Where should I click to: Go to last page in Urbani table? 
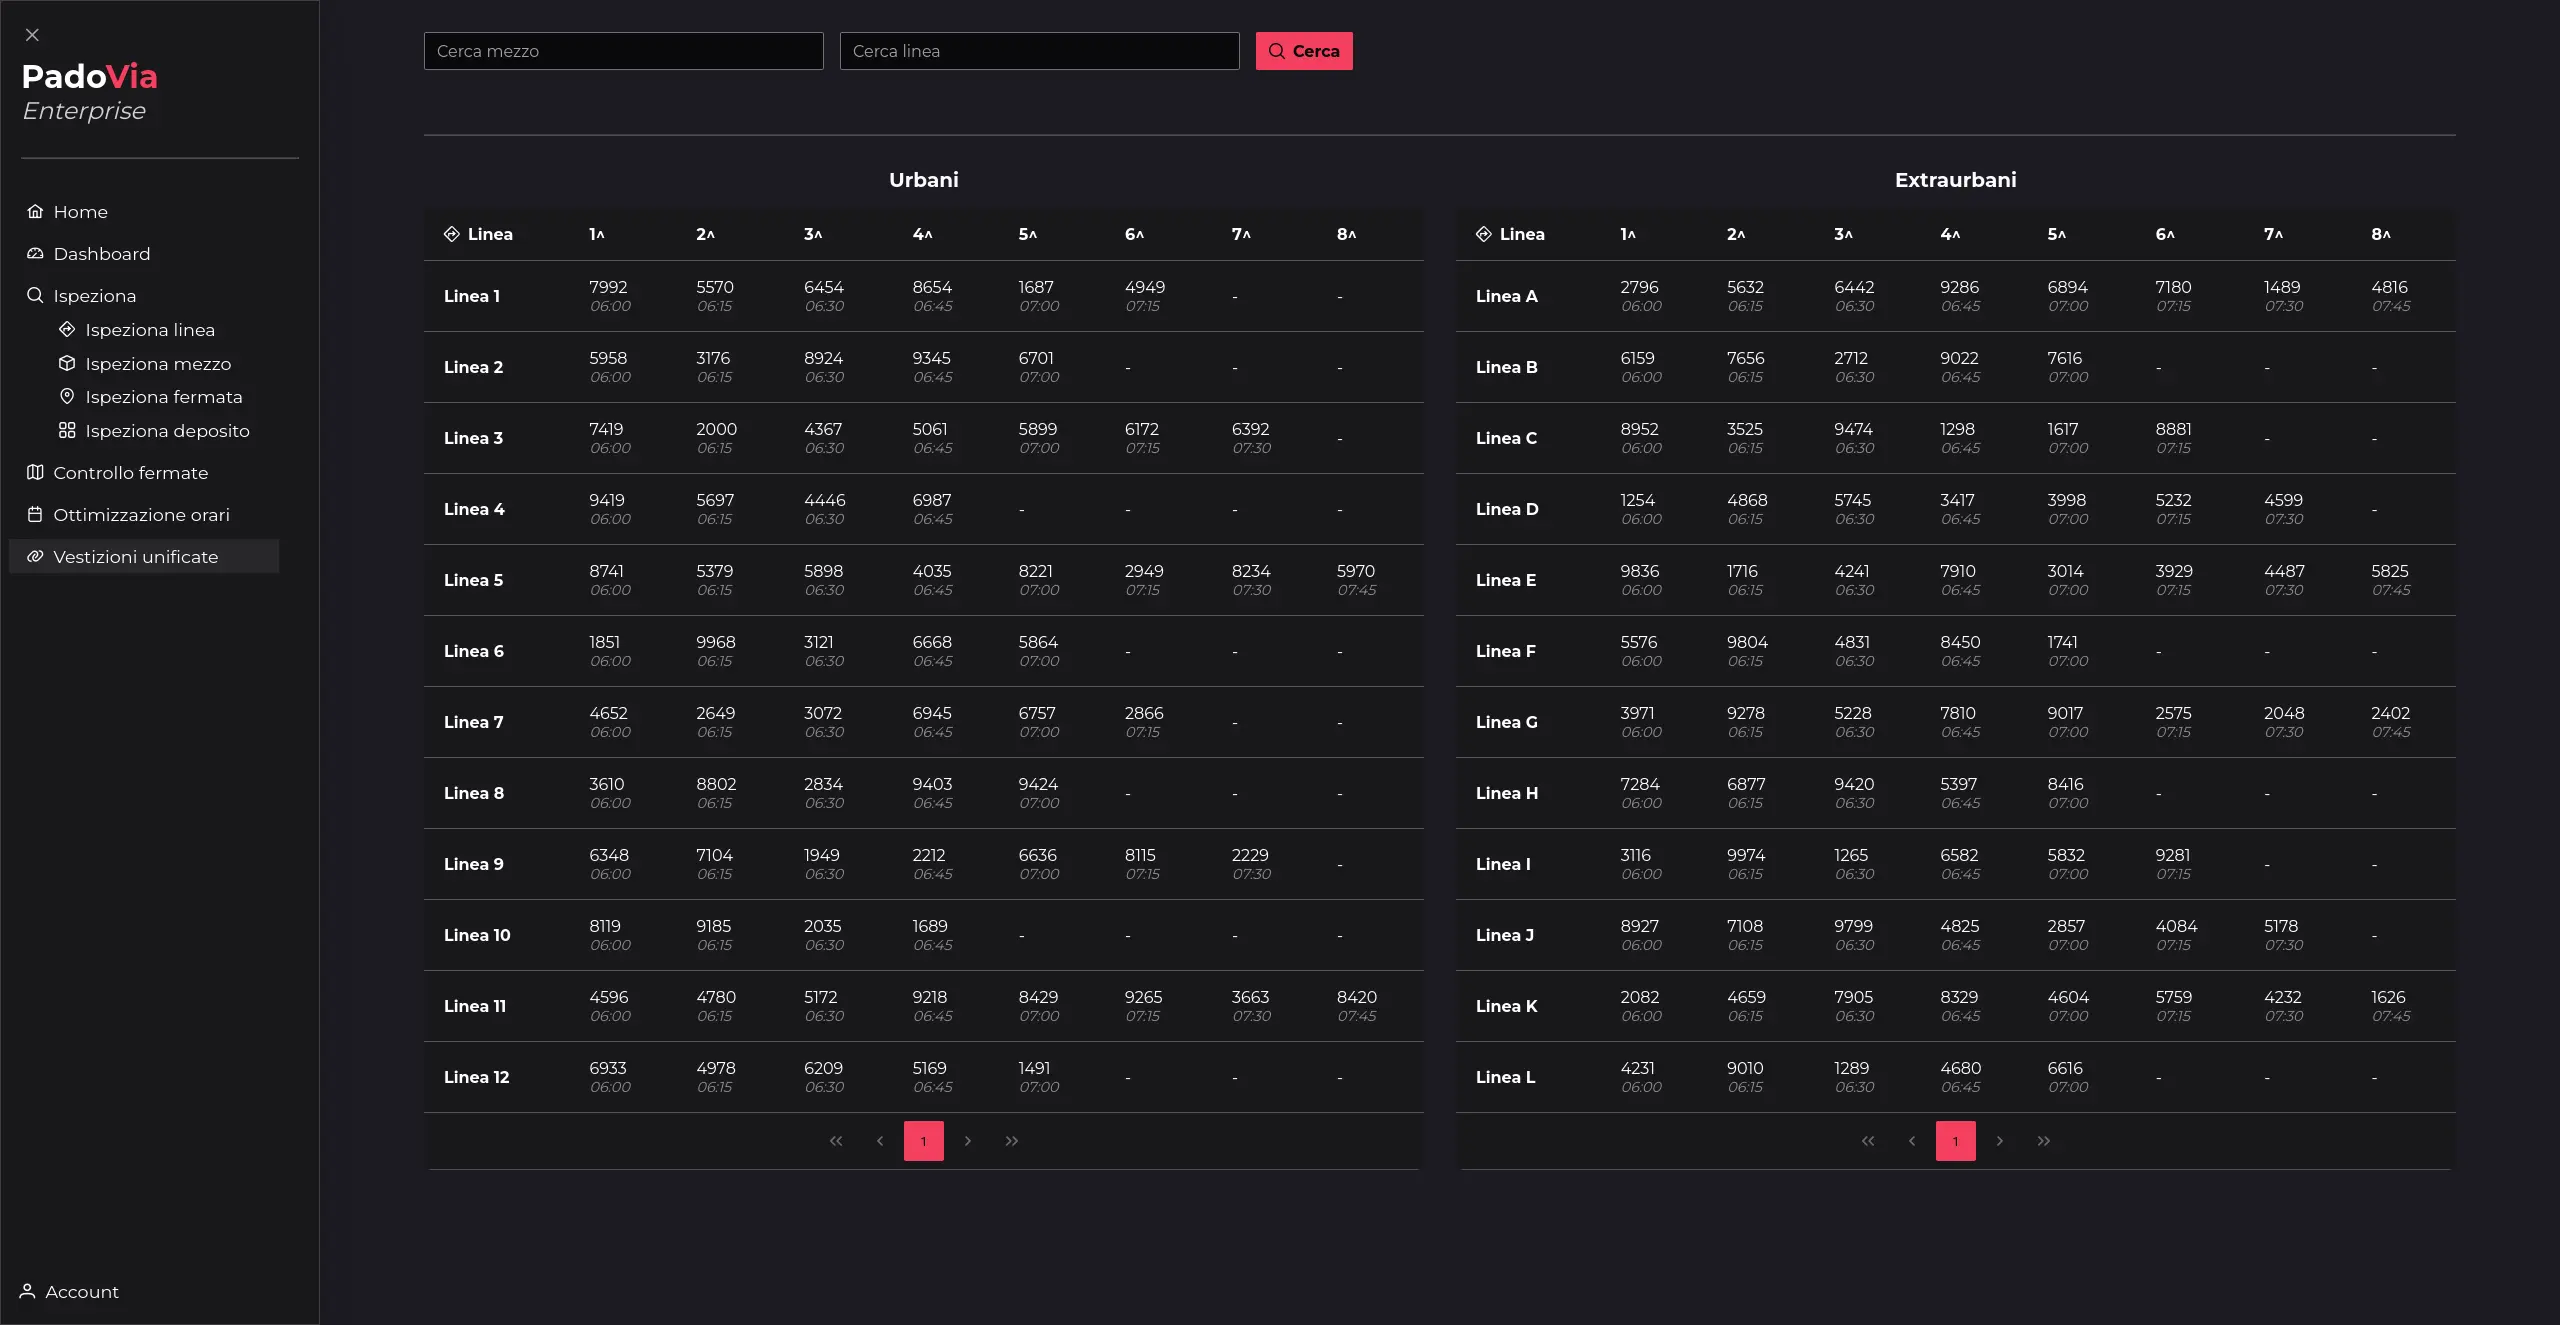[1012, 1141]
